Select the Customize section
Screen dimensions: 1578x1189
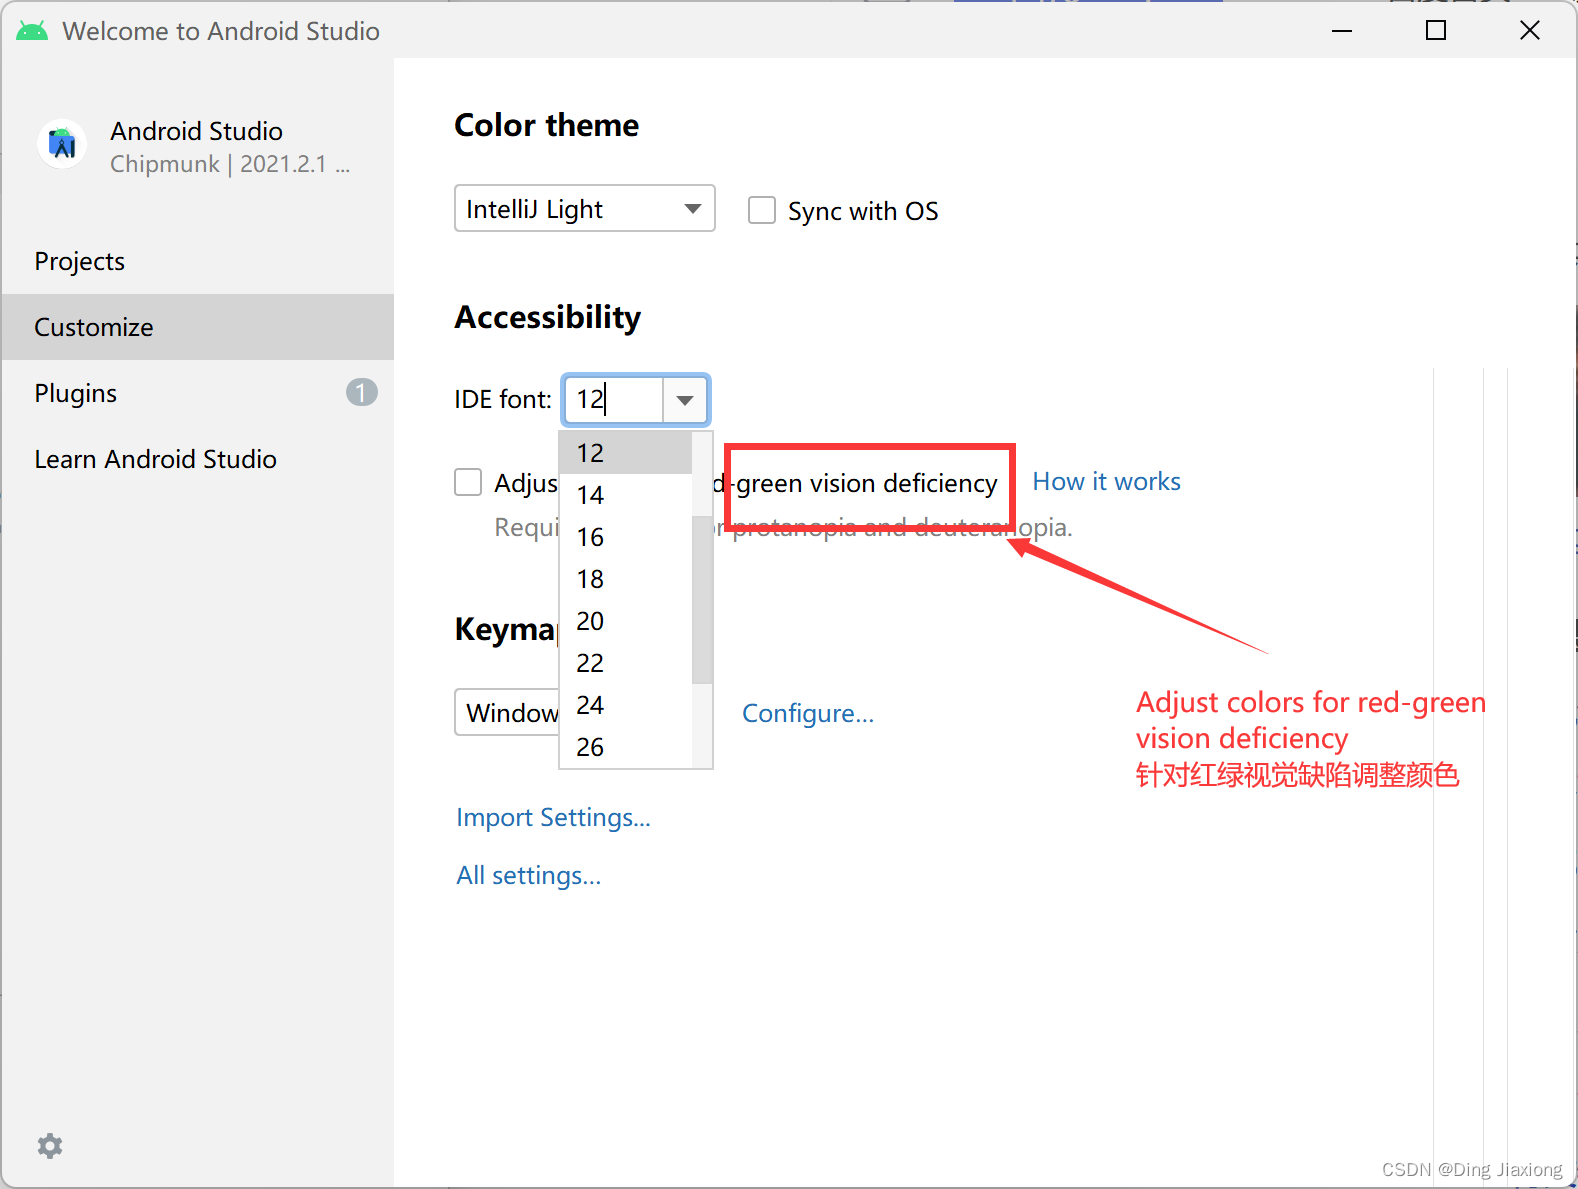pyautogui.click(x=198, y=327)
